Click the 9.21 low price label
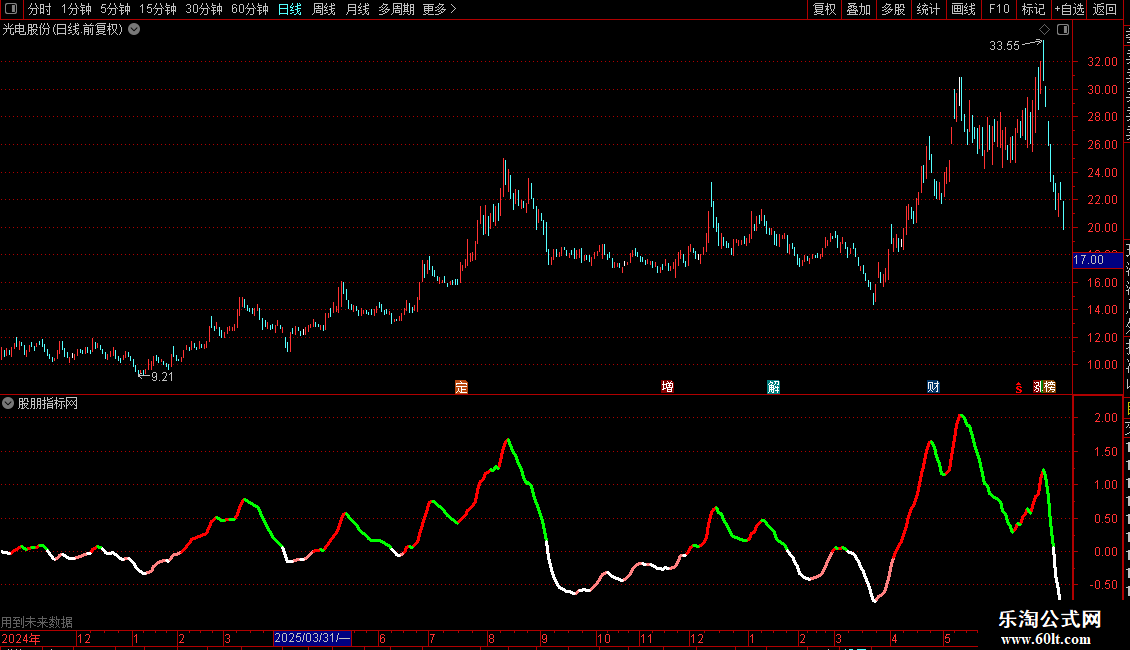Image resolution: width=1130 pixels, height=650 pixels. pos(162,376)
